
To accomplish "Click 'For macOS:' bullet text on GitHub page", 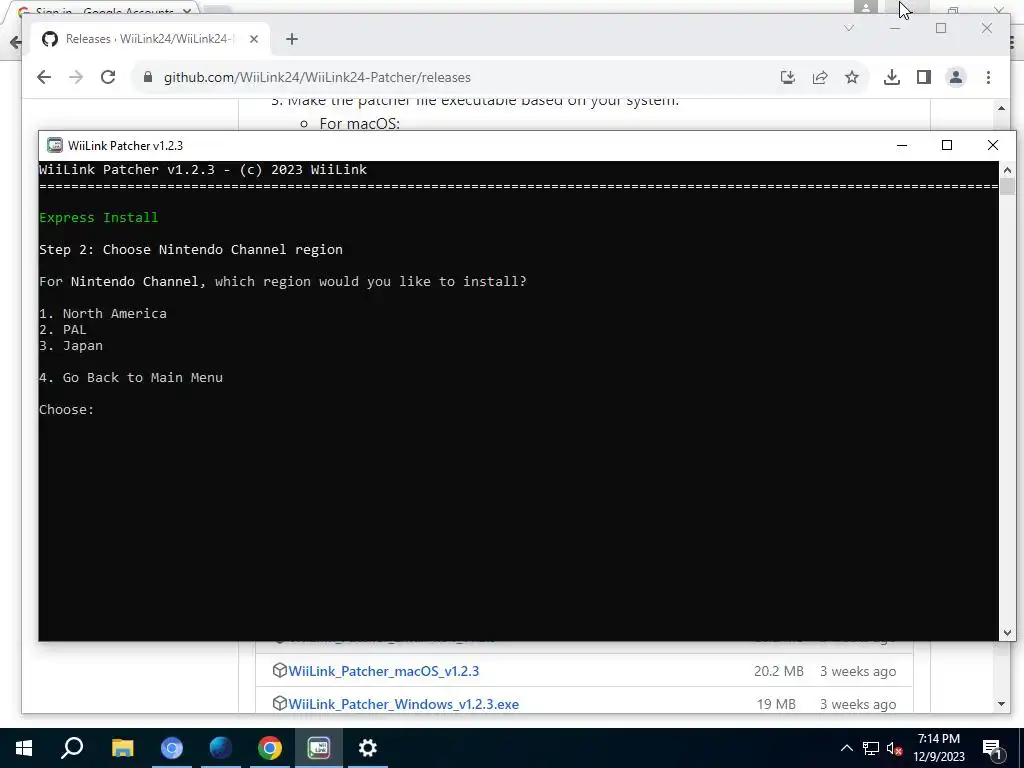I will tap(359, 123).
